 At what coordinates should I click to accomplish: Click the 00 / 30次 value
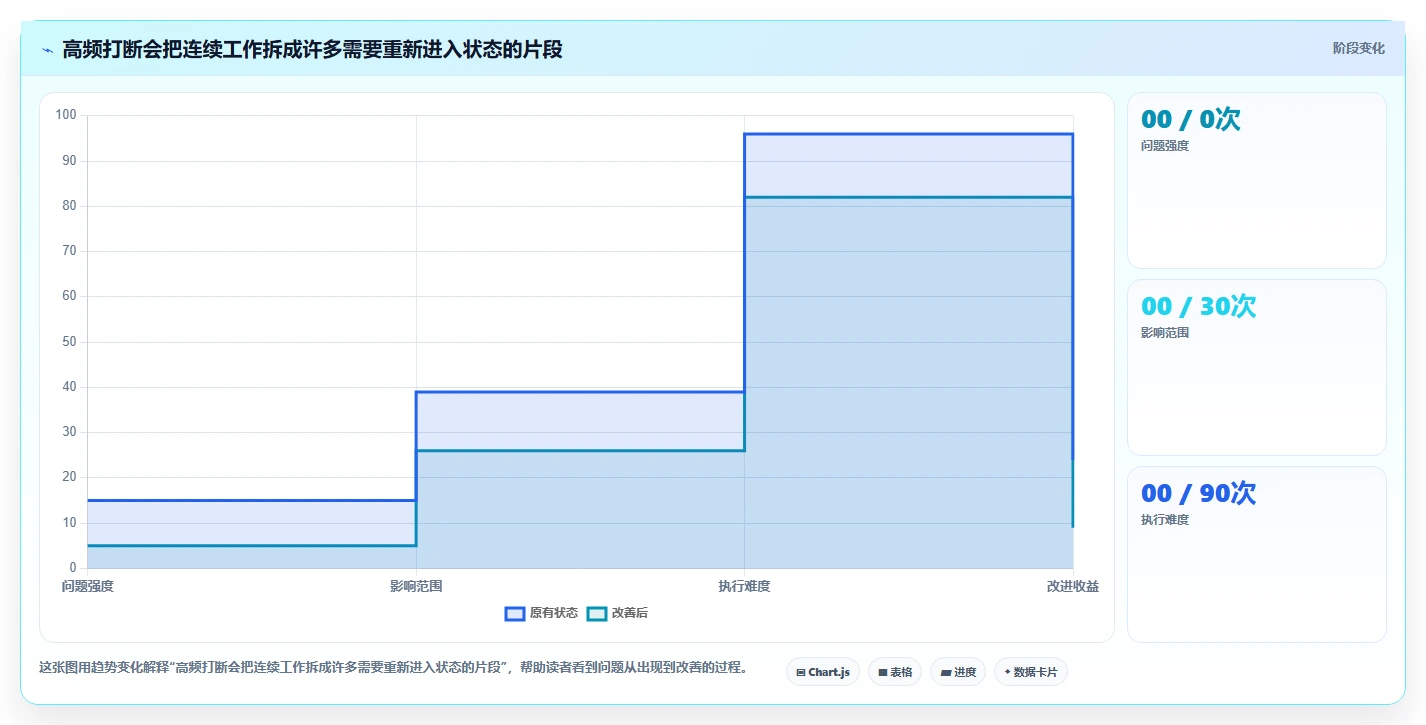[x=1199, y=307]
